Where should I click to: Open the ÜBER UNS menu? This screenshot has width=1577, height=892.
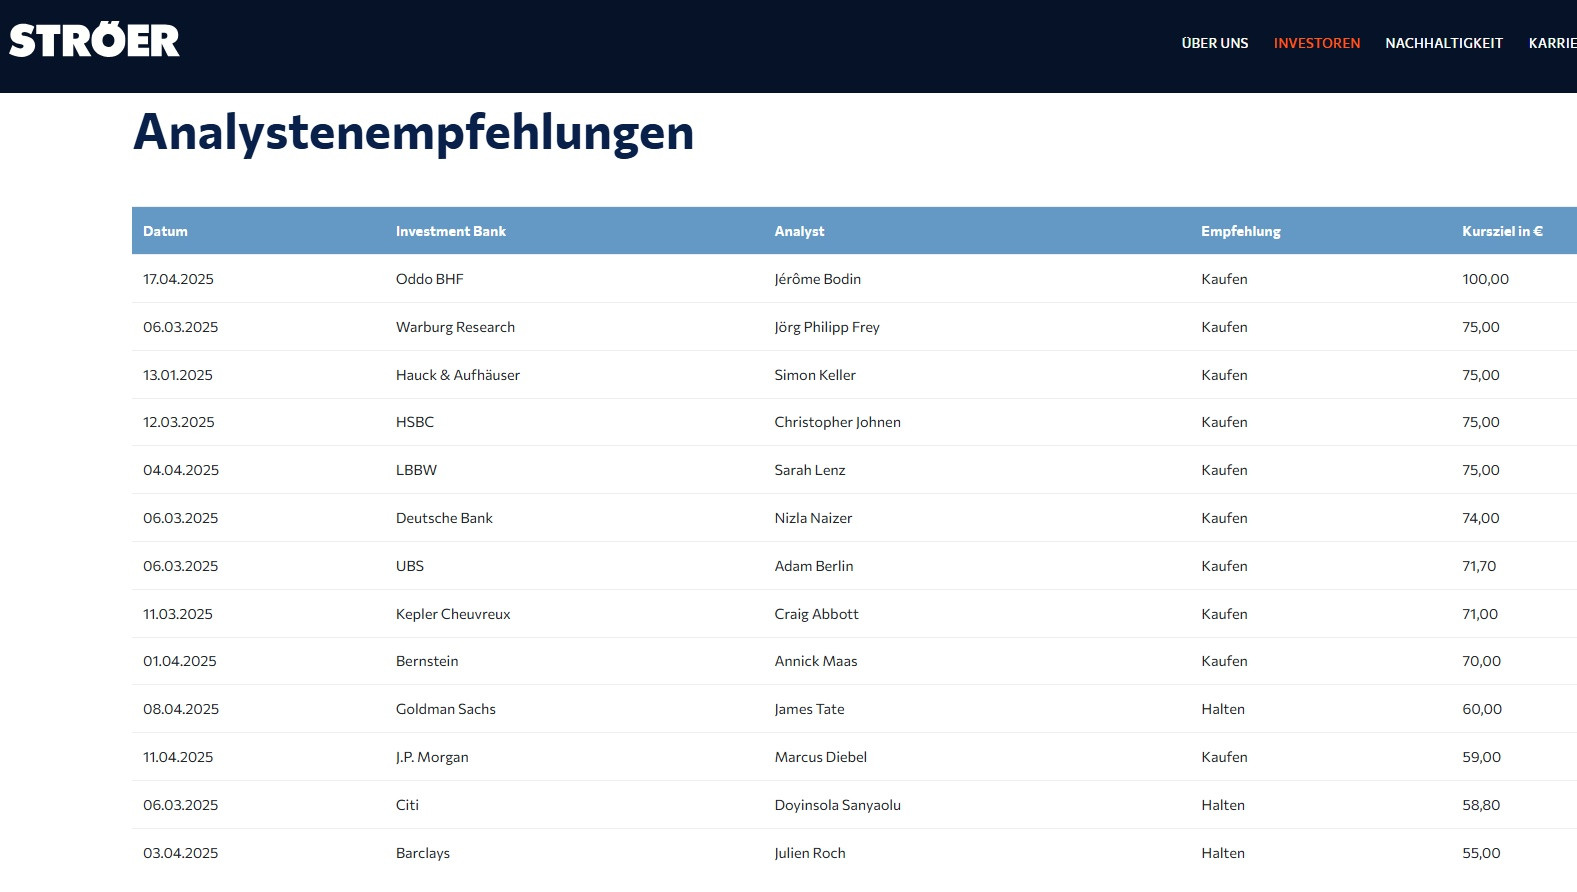(x=1214, y=43)
